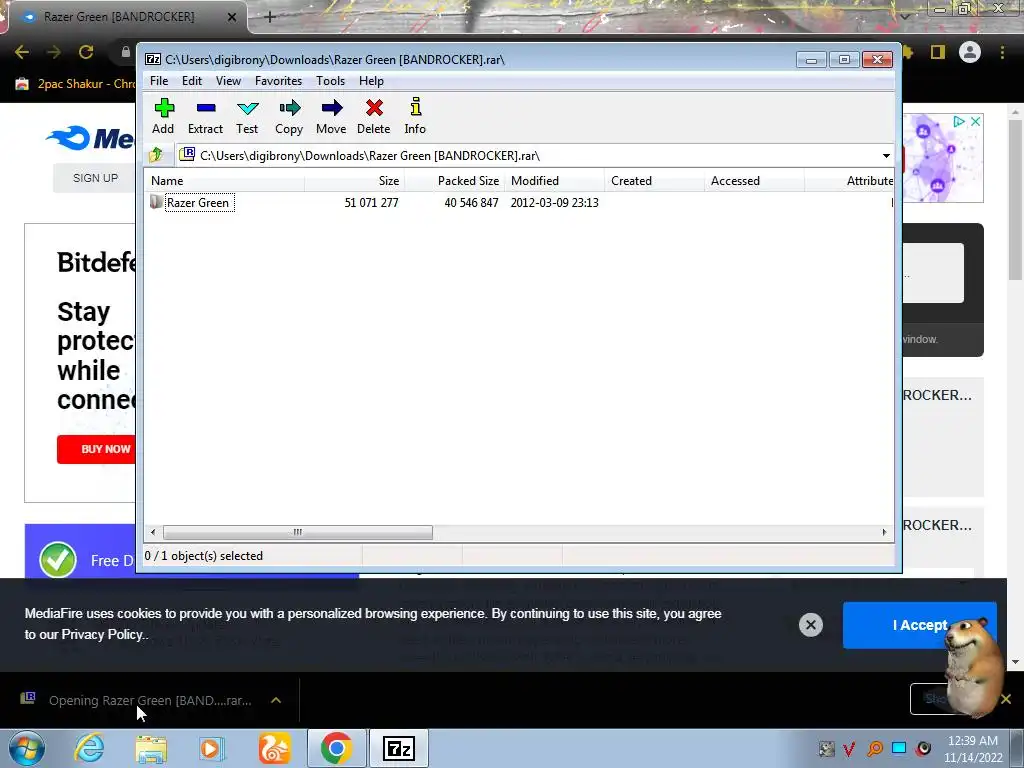Sort by Packed Size column header
The height and width of the screenshot is (768, 1024).
pos(455,181)
